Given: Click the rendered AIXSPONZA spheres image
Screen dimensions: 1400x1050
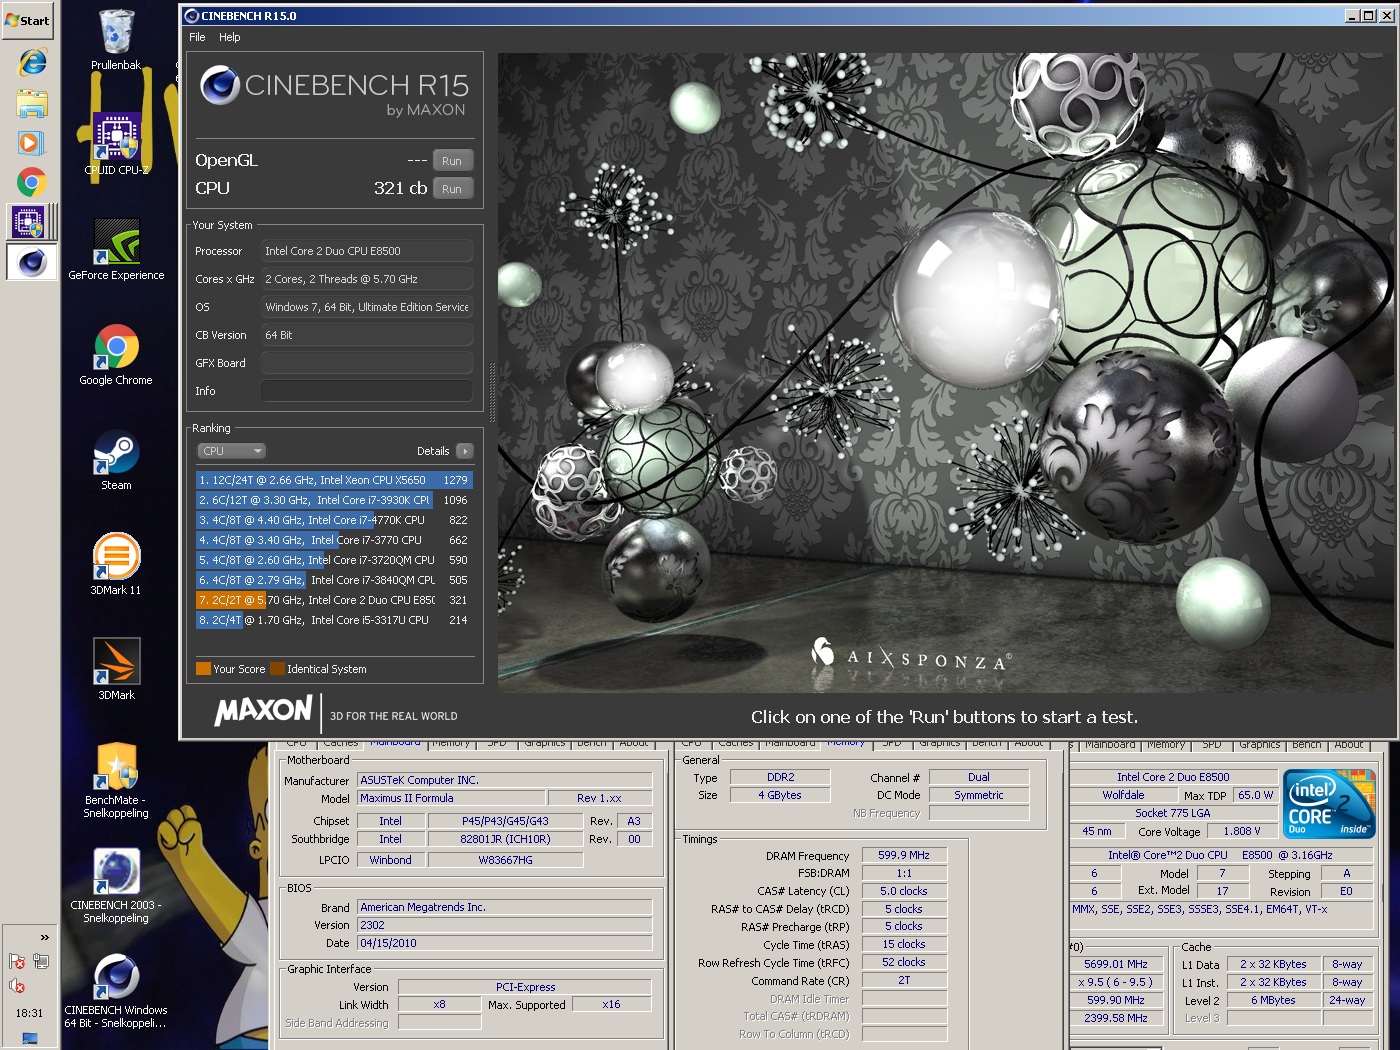Looking at the screenshot, I should (x=946, y=372).
